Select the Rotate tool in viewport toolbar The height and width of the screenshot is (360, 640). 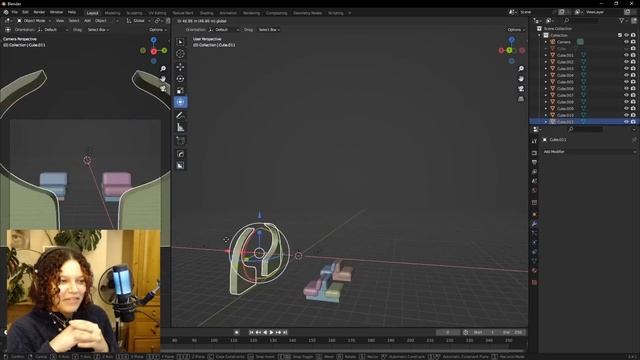point(180,78)
